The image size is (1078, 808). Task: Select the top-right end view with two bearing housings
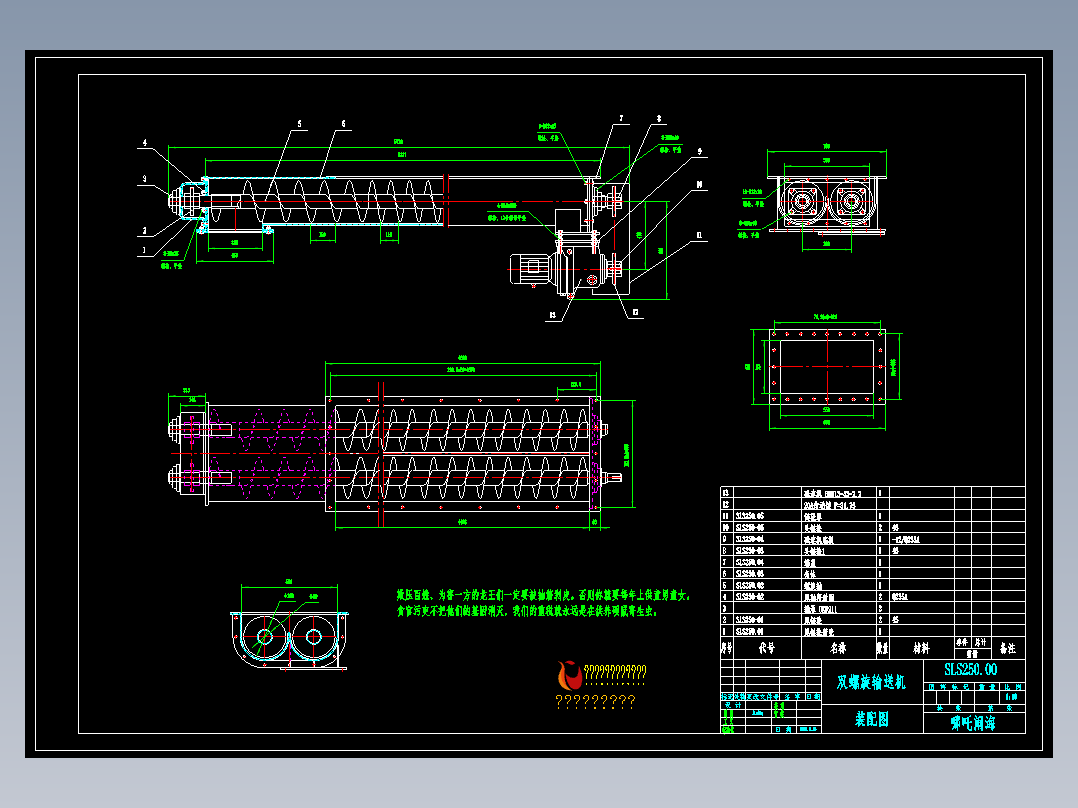827,204
